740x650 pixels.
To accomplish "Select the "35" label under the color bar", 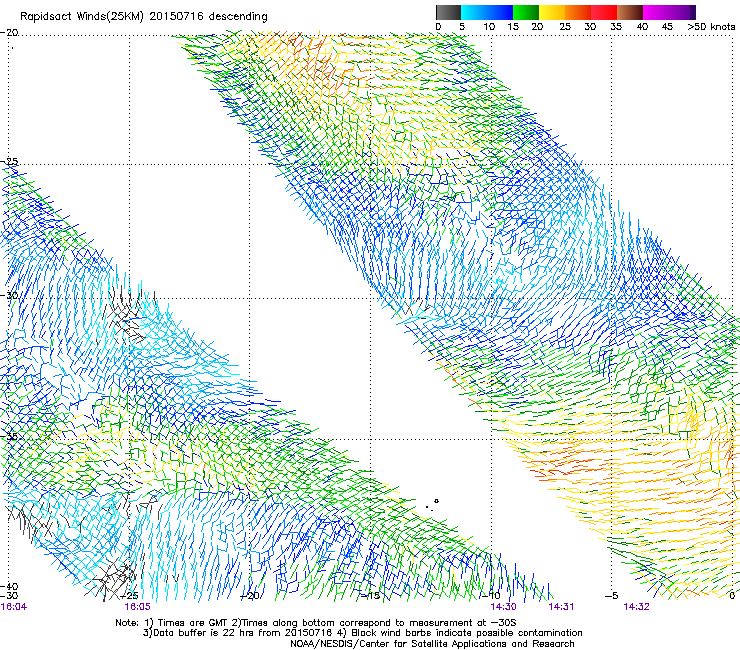I will click(x=616, y=27).
